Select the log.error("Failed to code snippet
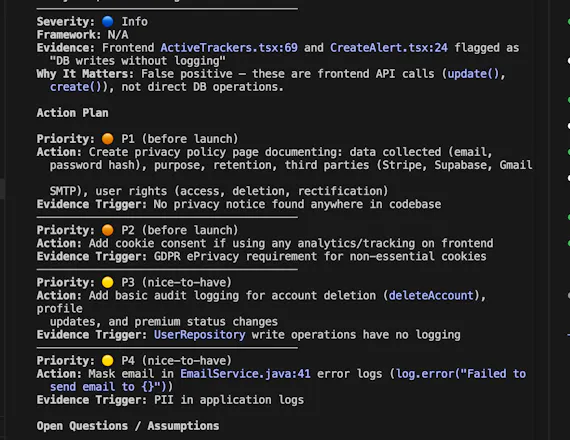This screenshot has height=440, width=570. coord(461,374)
